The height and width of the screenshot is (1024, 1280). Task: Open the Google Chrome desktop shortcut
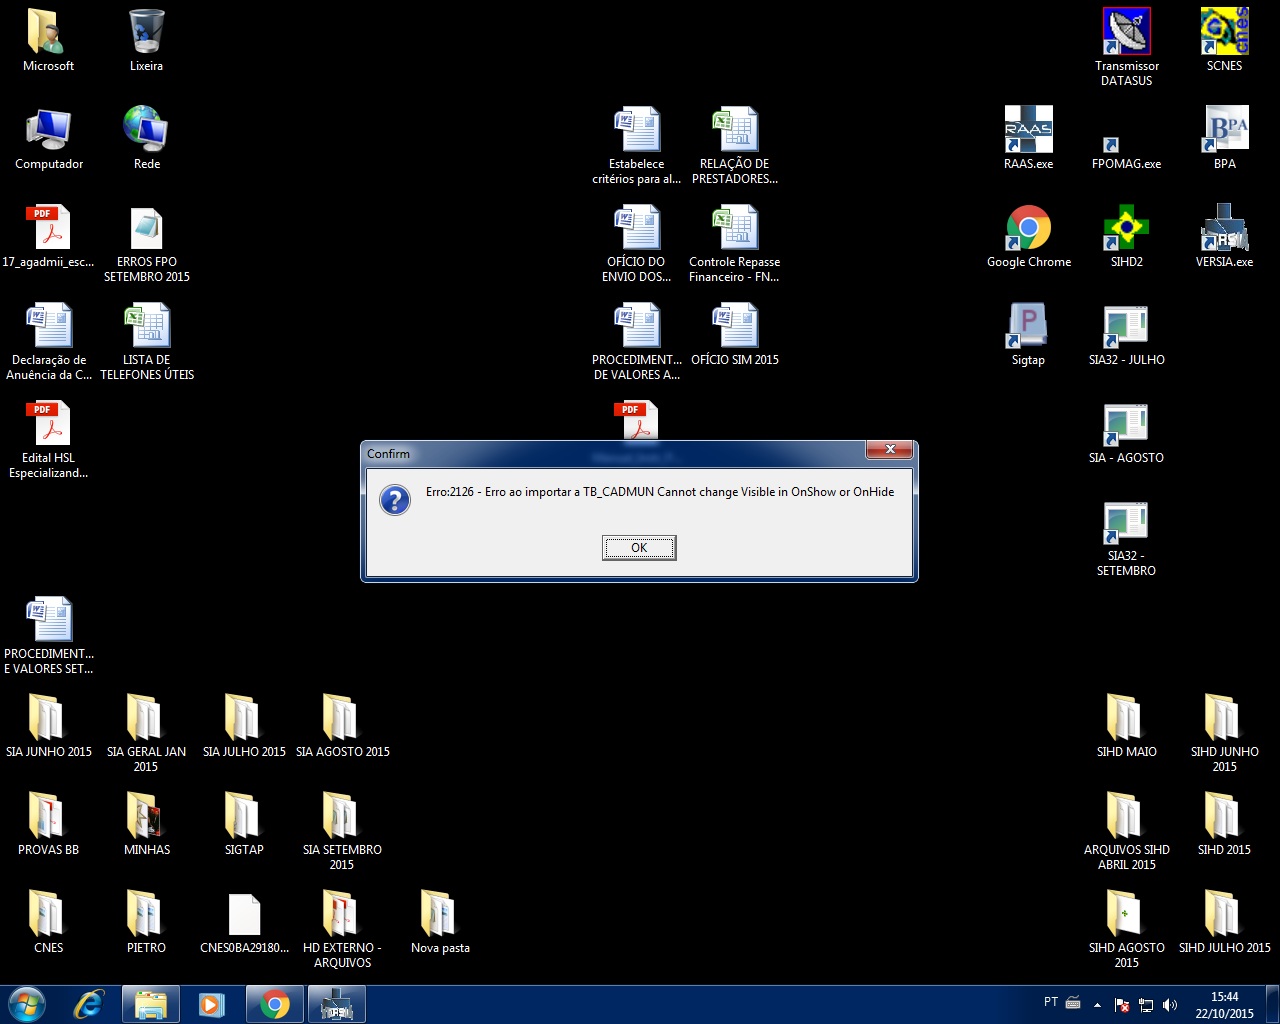pos(1028,228)
